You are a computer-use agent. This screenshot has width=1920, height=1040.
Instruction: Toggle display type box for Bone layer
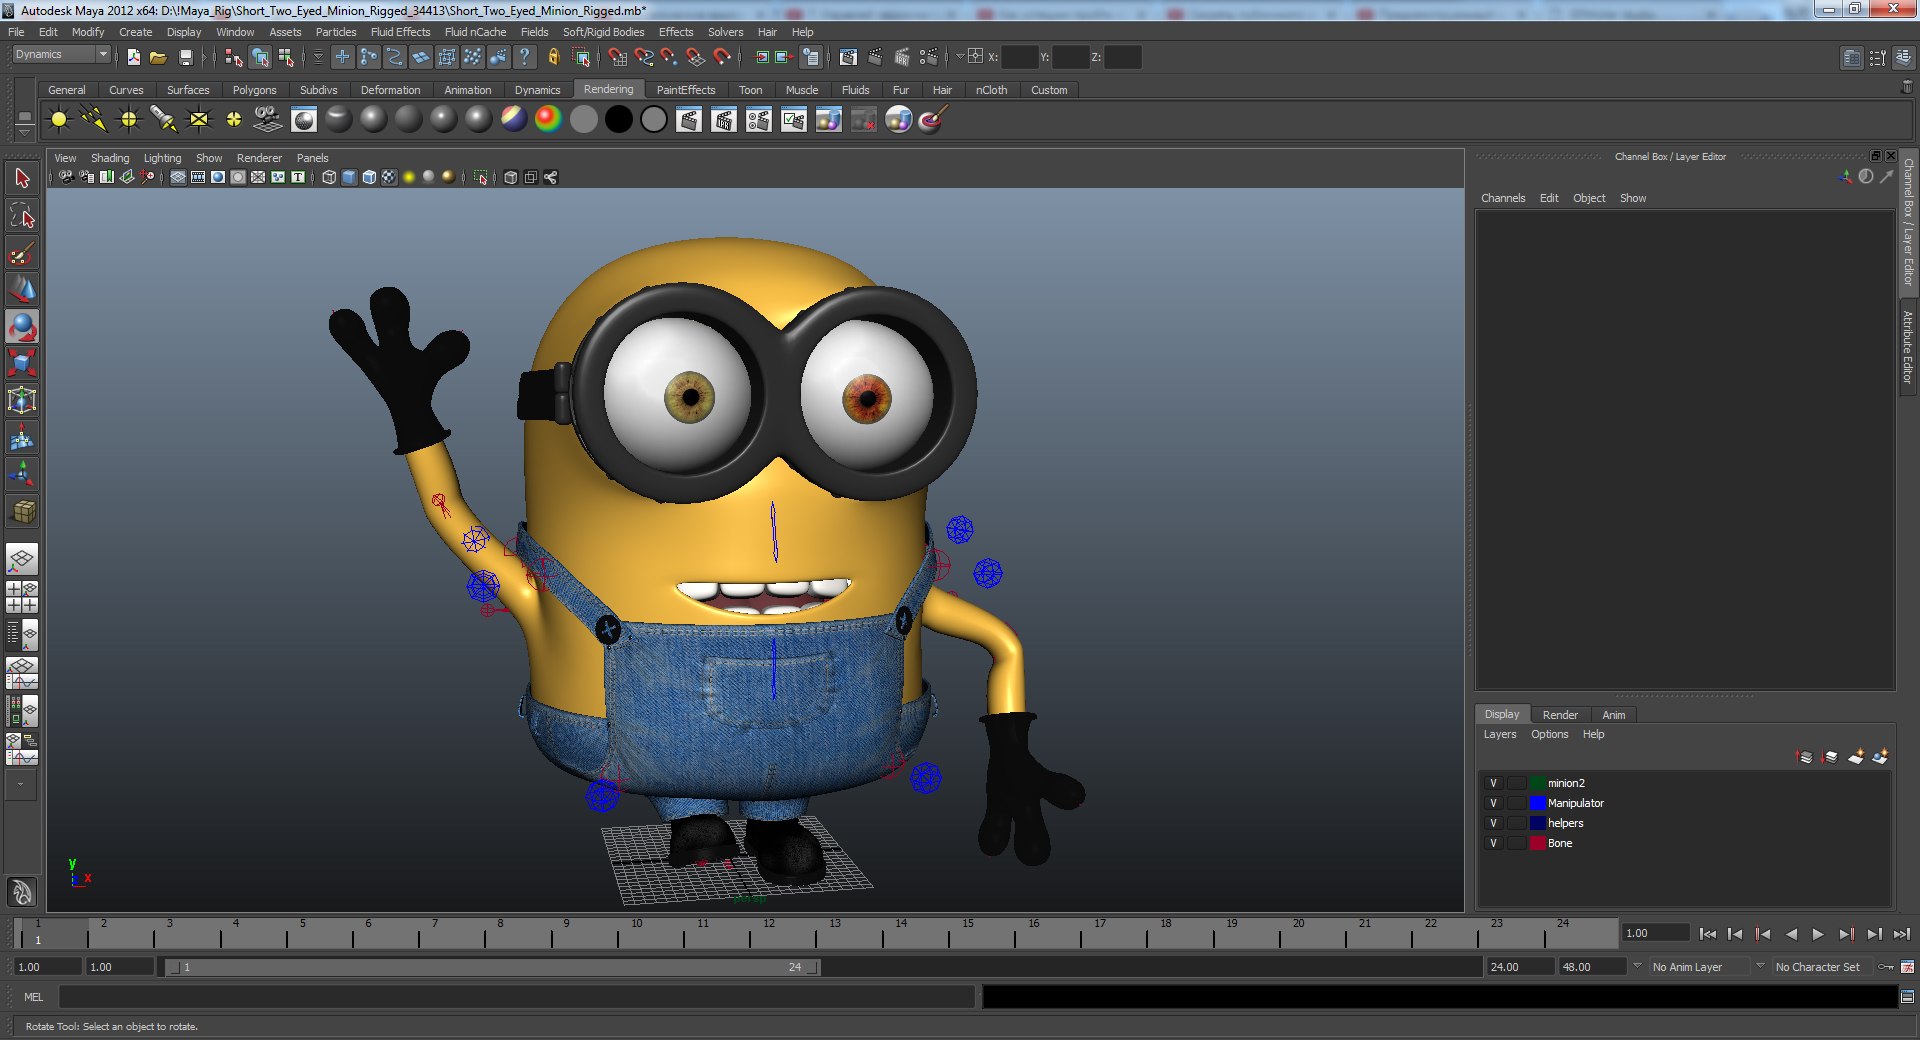coord(1517,843)
